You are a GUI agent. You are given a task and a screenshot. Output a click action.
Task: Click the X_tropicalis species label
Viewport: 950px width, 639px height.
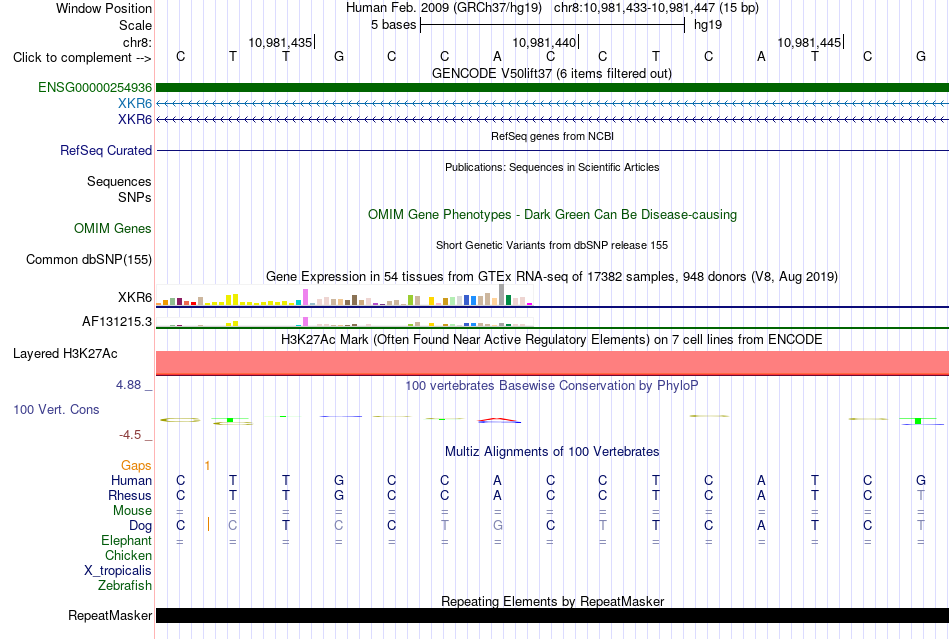[x=118, y=571]
